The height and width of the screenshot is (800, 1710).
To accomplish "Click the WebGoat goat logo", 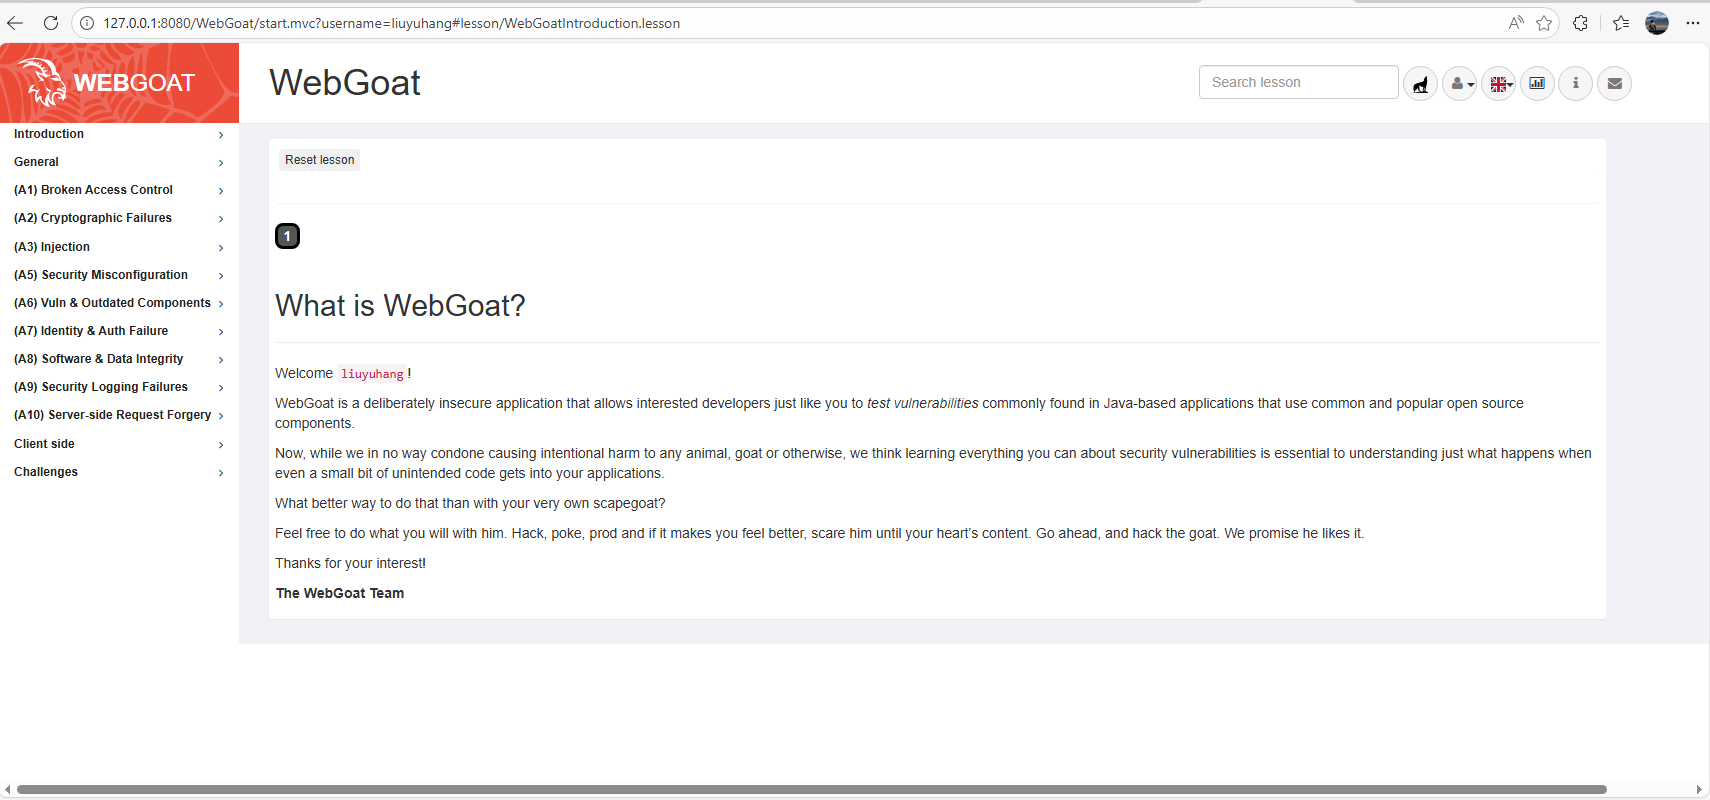I will [x=43, y=82].
